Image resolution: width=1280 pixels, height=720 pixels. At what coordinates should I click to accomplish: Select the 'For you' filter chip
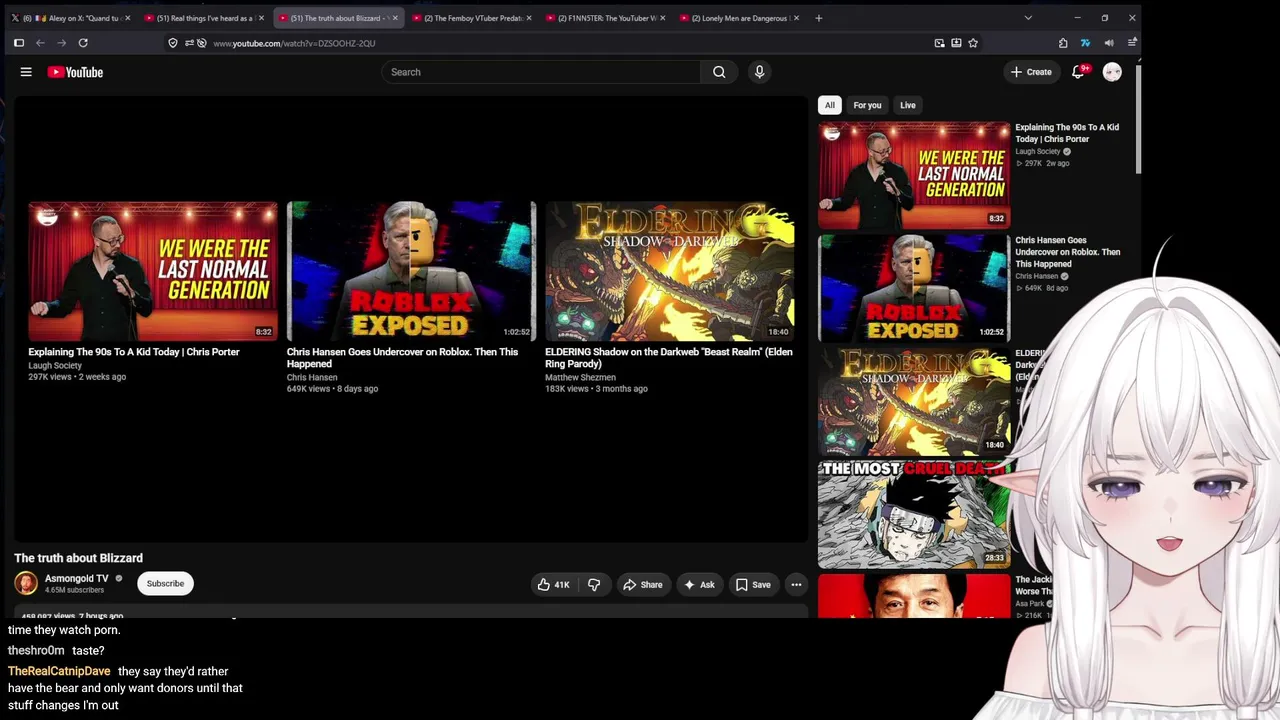(867, 105)
